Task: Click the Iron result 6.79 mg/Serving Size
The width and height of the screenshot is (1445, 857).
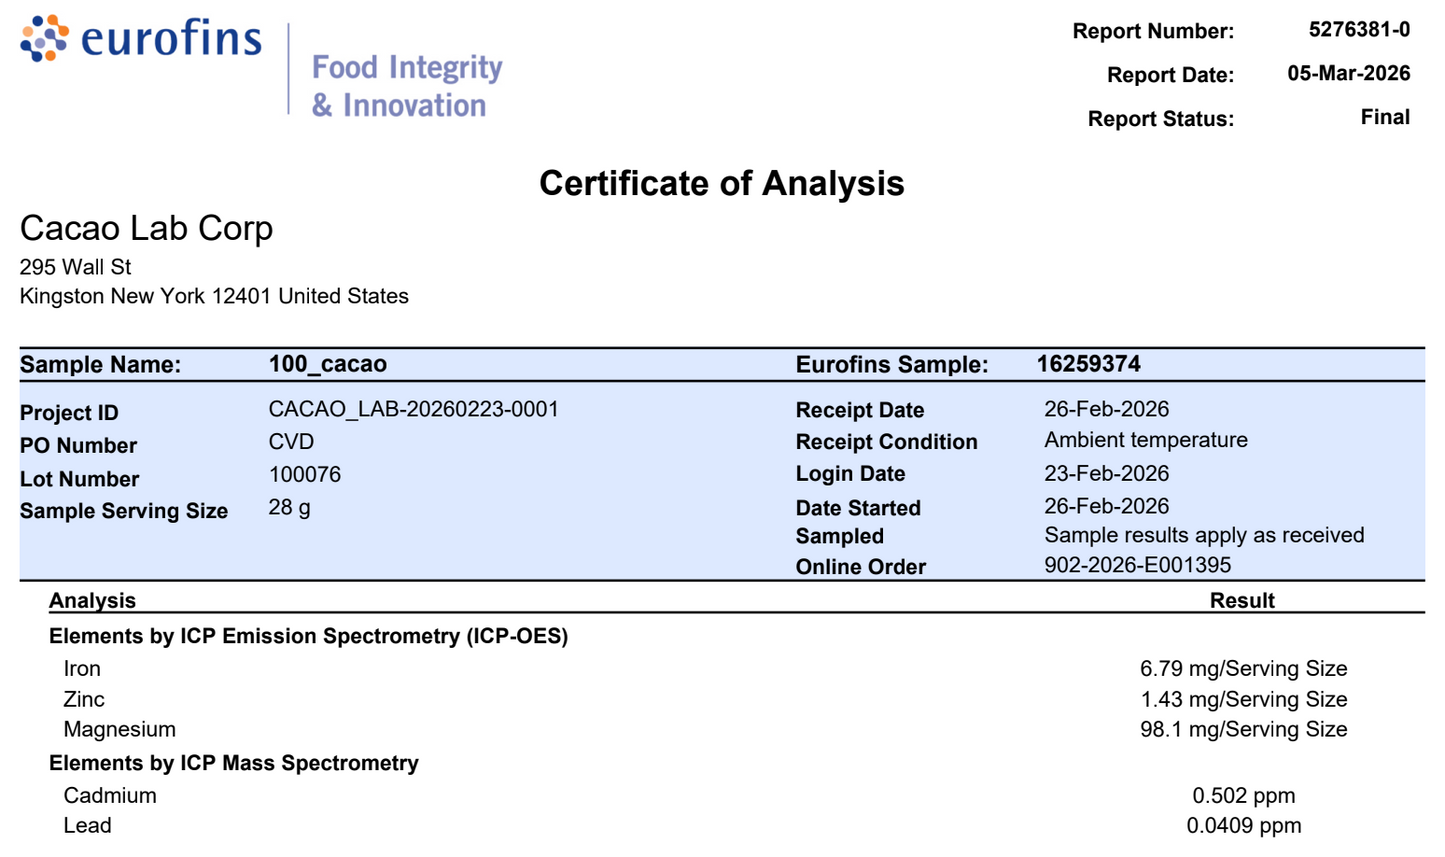Action: 1243,668
